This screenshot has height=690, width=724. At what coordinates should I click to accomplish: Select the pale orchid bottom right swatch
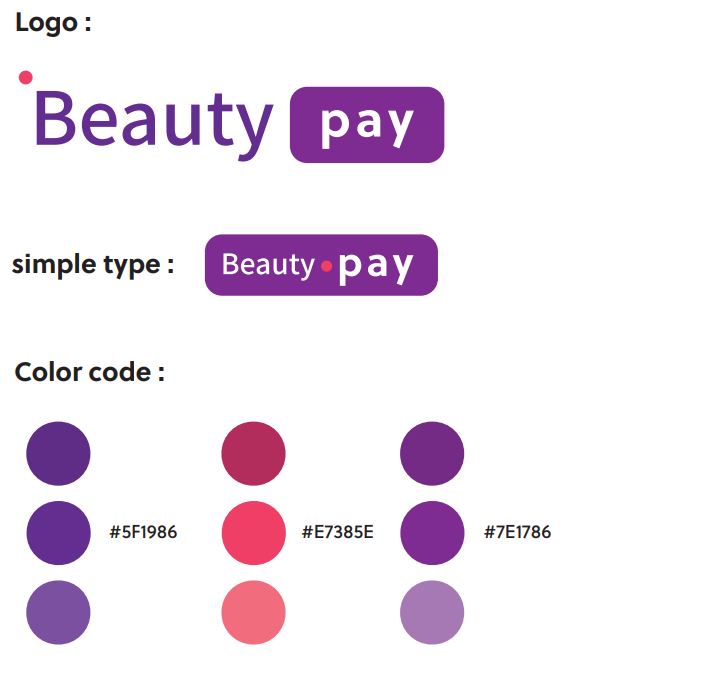tap(432, 612)
